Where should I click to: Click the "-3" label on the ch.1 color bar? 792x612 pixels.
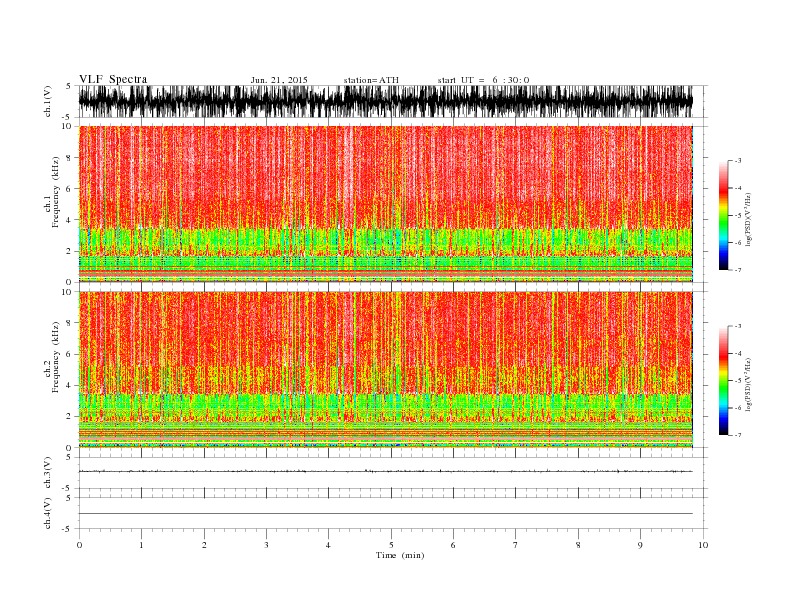coord(738,161)
